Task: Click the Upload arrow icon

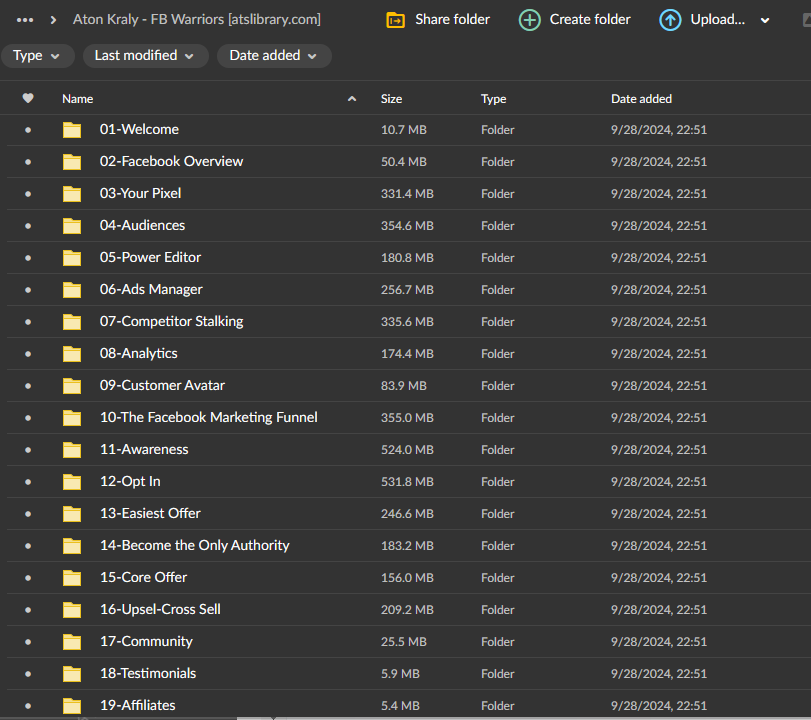Action: [670, 20]
